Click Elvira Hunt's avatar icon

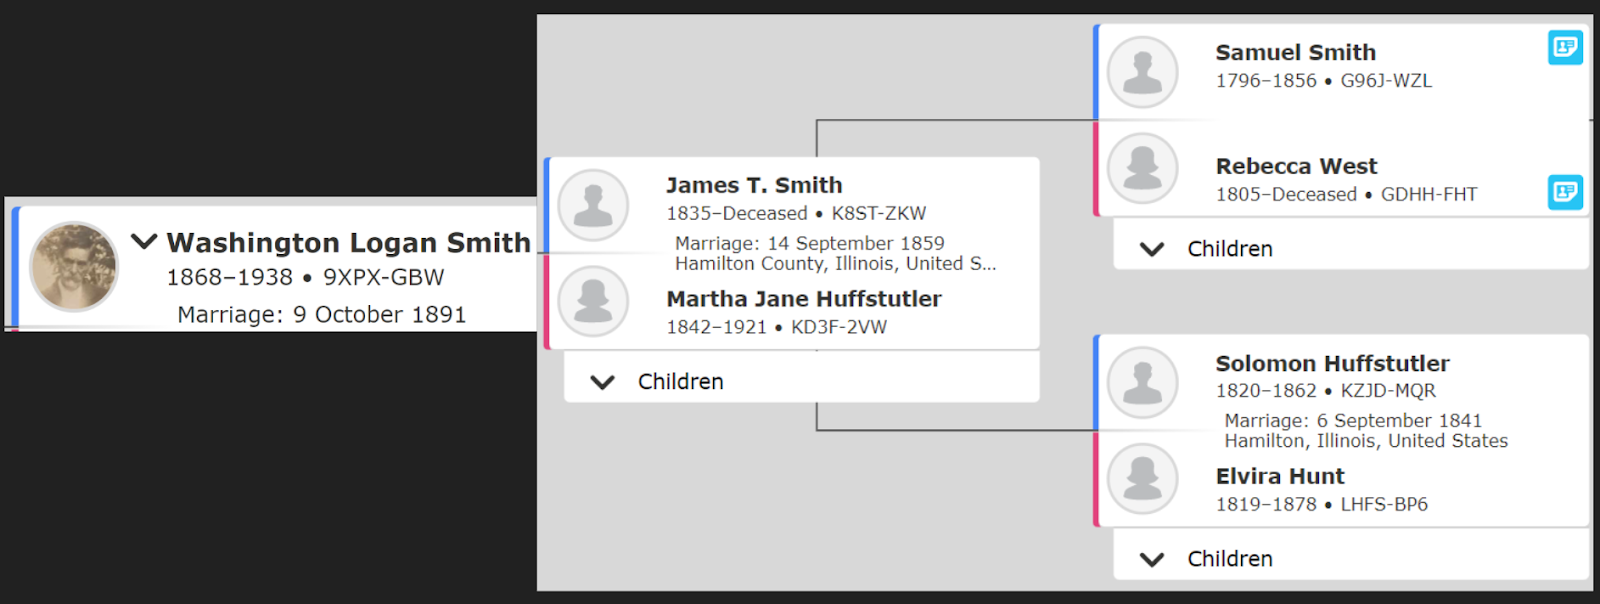tap(1142, 479)
